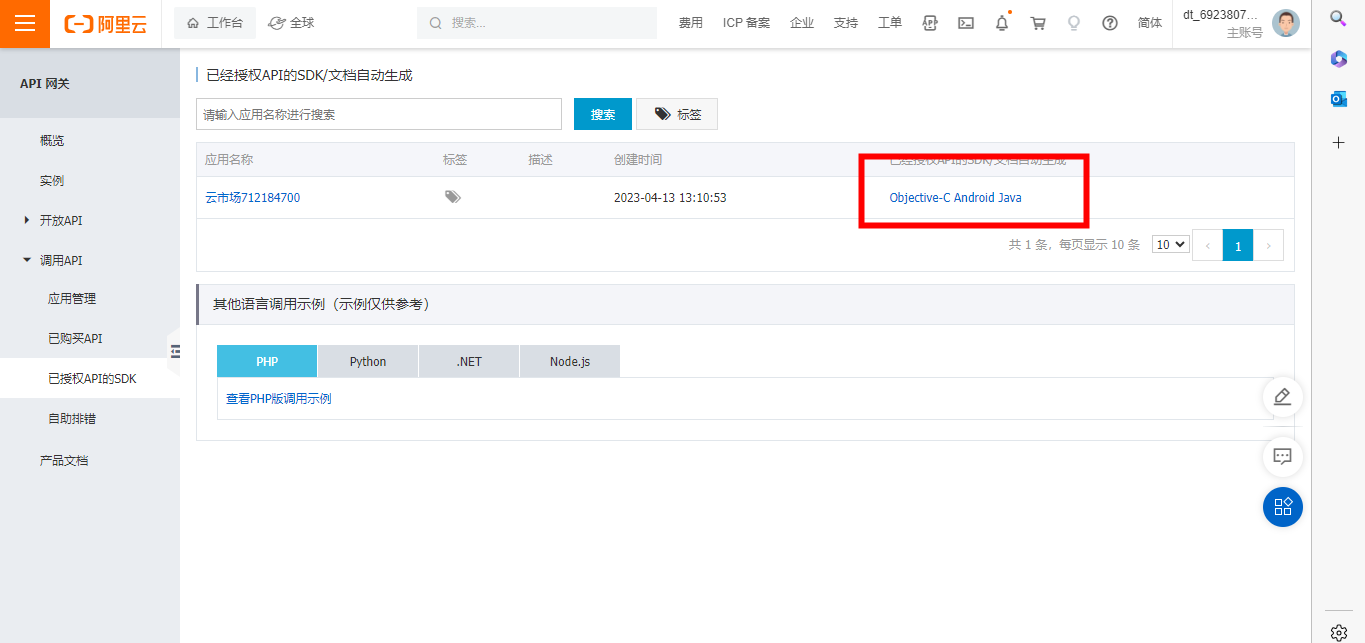Open 查看PHP版调用示例 link
This screenshot has width=1365, height=643.
pos(279,399)
